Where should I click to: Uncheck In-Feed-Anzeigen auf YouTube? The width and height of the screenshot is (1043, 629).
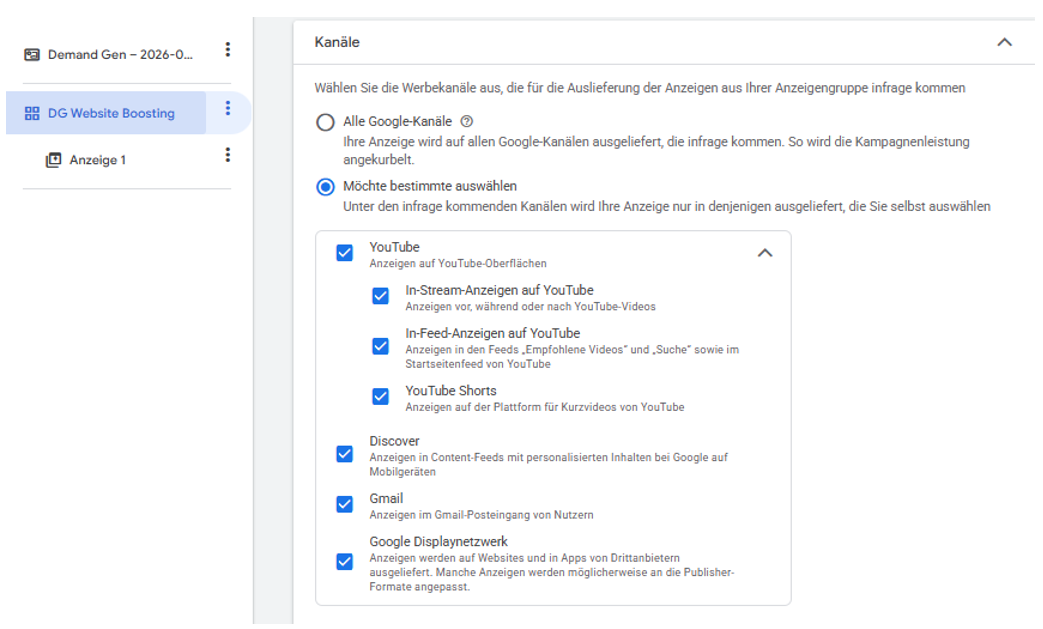coord(380,348)
